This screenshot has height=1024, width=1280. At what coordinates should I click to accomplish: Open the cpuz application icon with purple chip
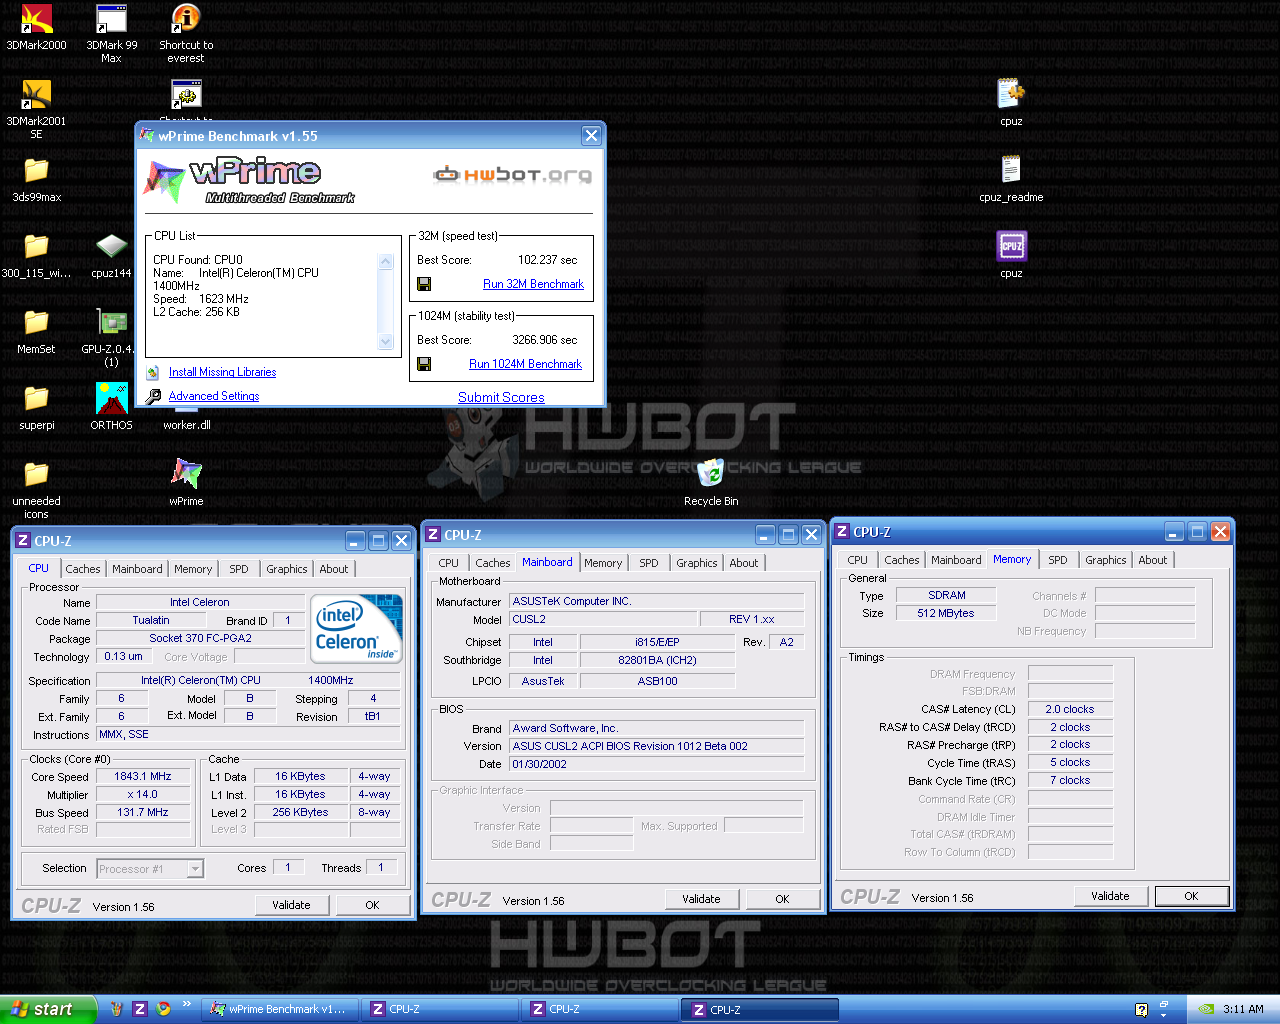coord(1011,247)
